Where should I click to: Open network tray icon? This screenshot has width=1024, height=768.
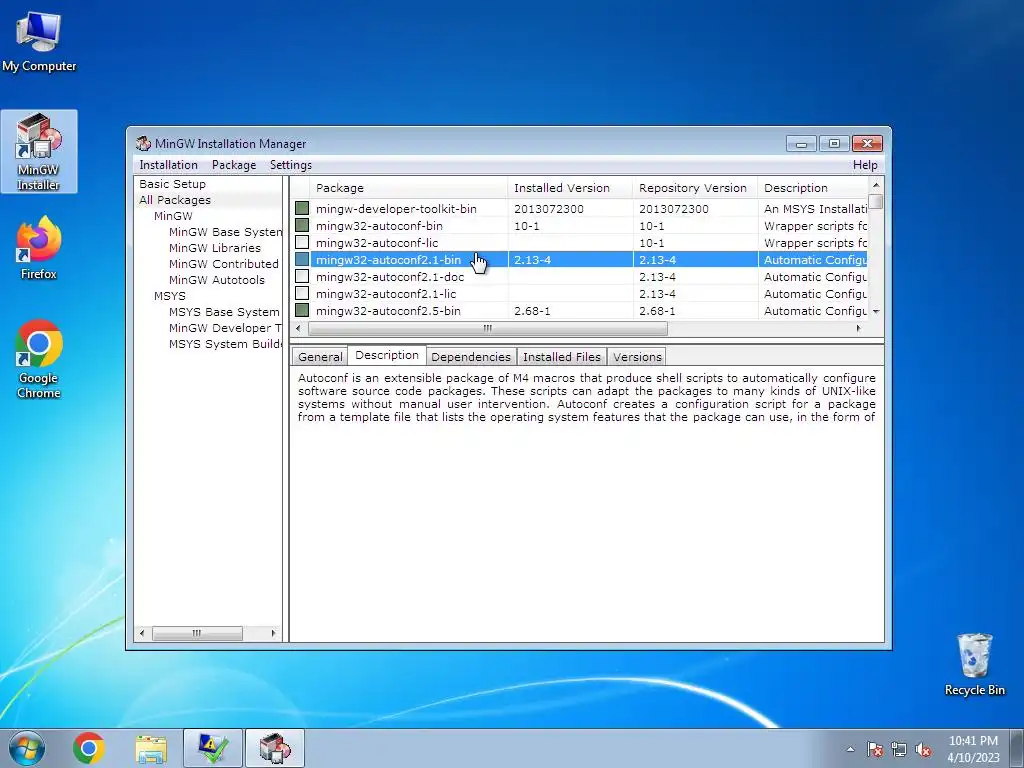point(899,749)
